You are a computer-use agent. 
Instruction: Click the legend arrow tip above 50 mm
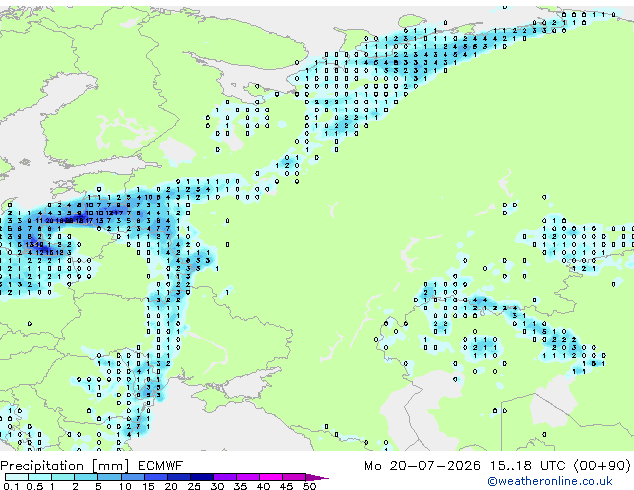(317, 477)
